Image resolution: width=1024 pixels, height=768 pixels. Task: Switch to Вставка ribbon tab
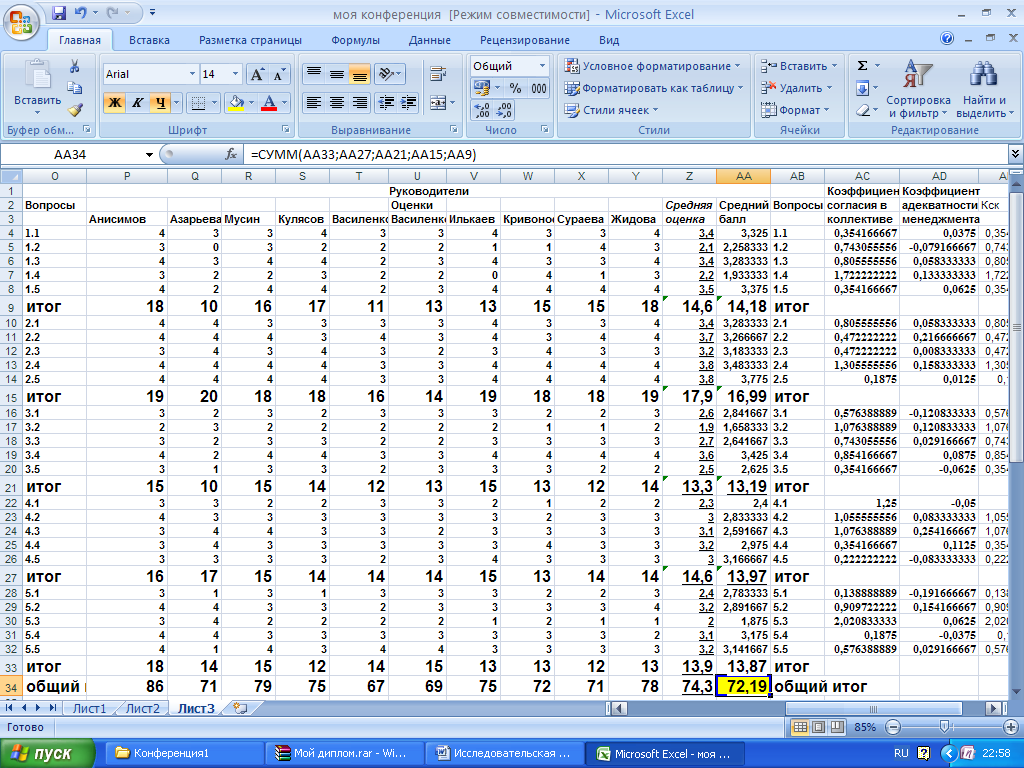149,40
